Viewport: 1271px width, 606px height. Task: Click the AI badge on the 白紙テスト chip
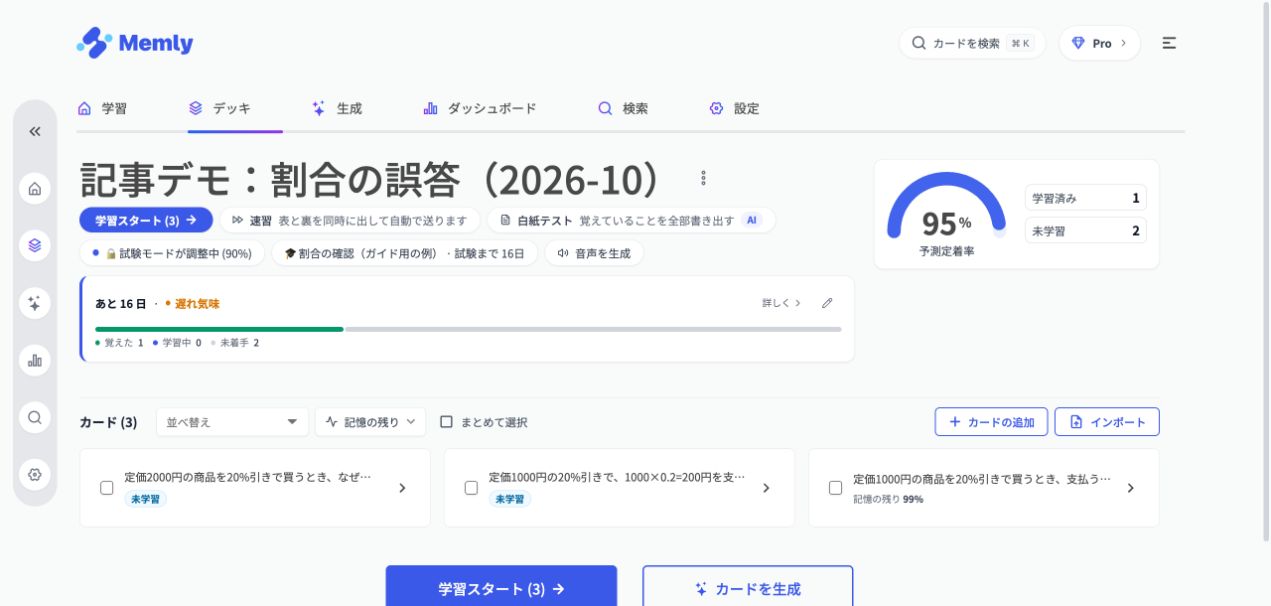[752, 220]
